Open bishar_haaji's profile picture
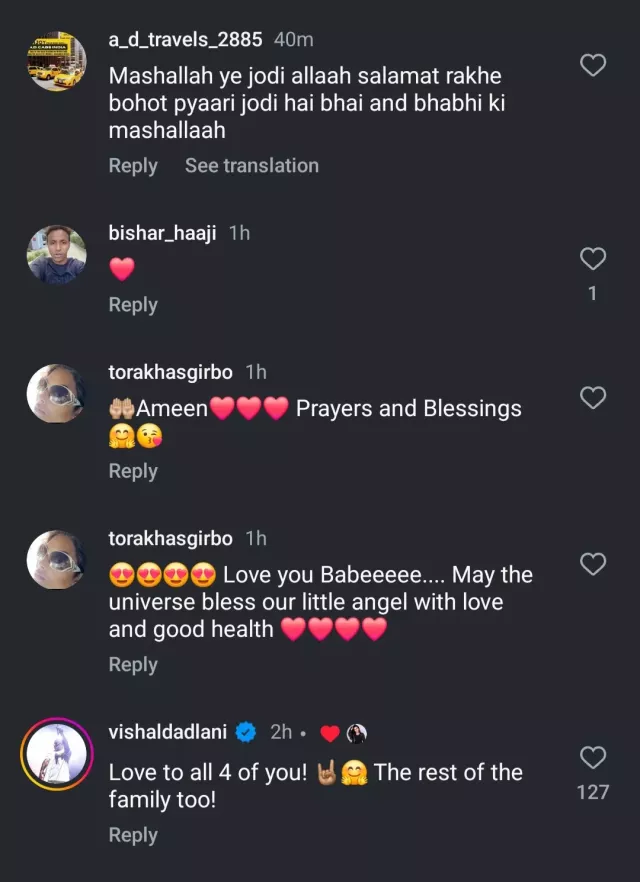The height and width of the screenshot is (882, 640). pos(56,255)
